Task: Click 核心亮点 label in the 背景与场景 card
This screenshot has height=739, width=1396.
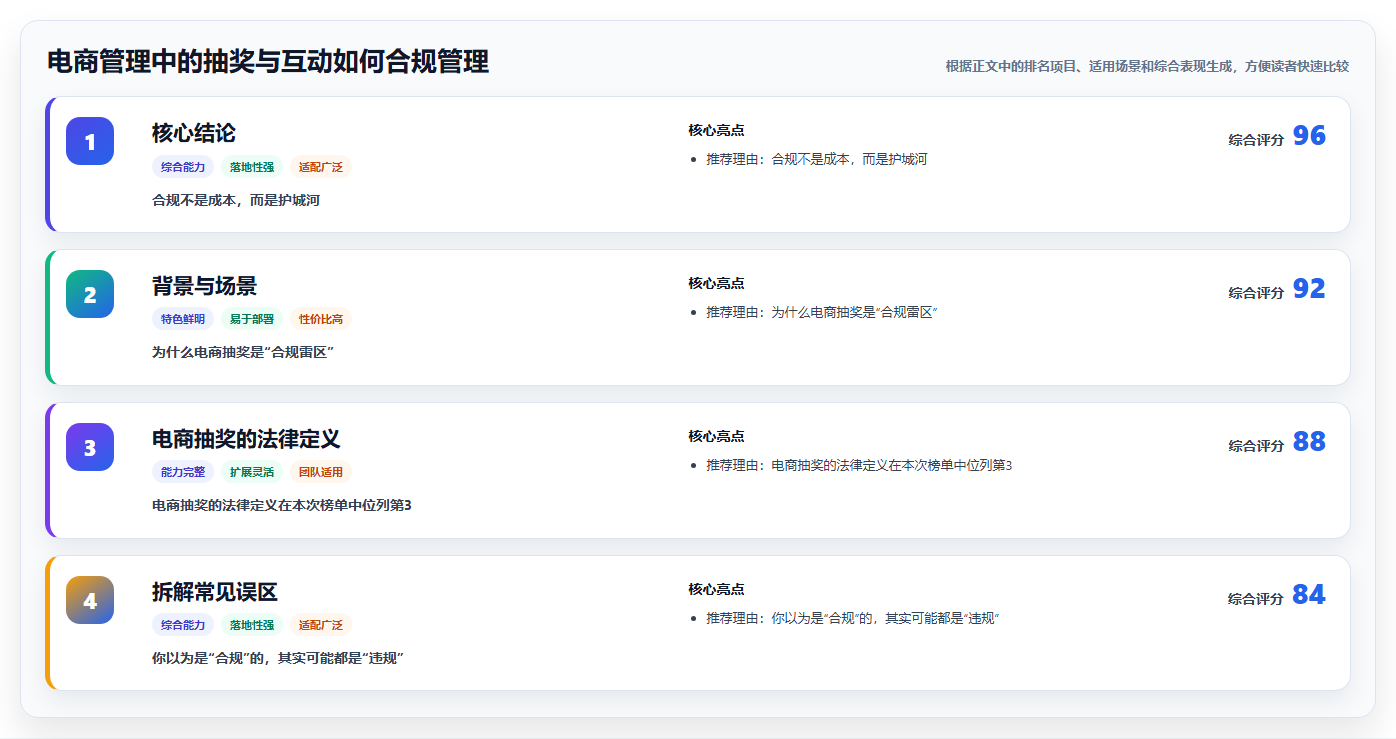Action: [x=716, y=283]
